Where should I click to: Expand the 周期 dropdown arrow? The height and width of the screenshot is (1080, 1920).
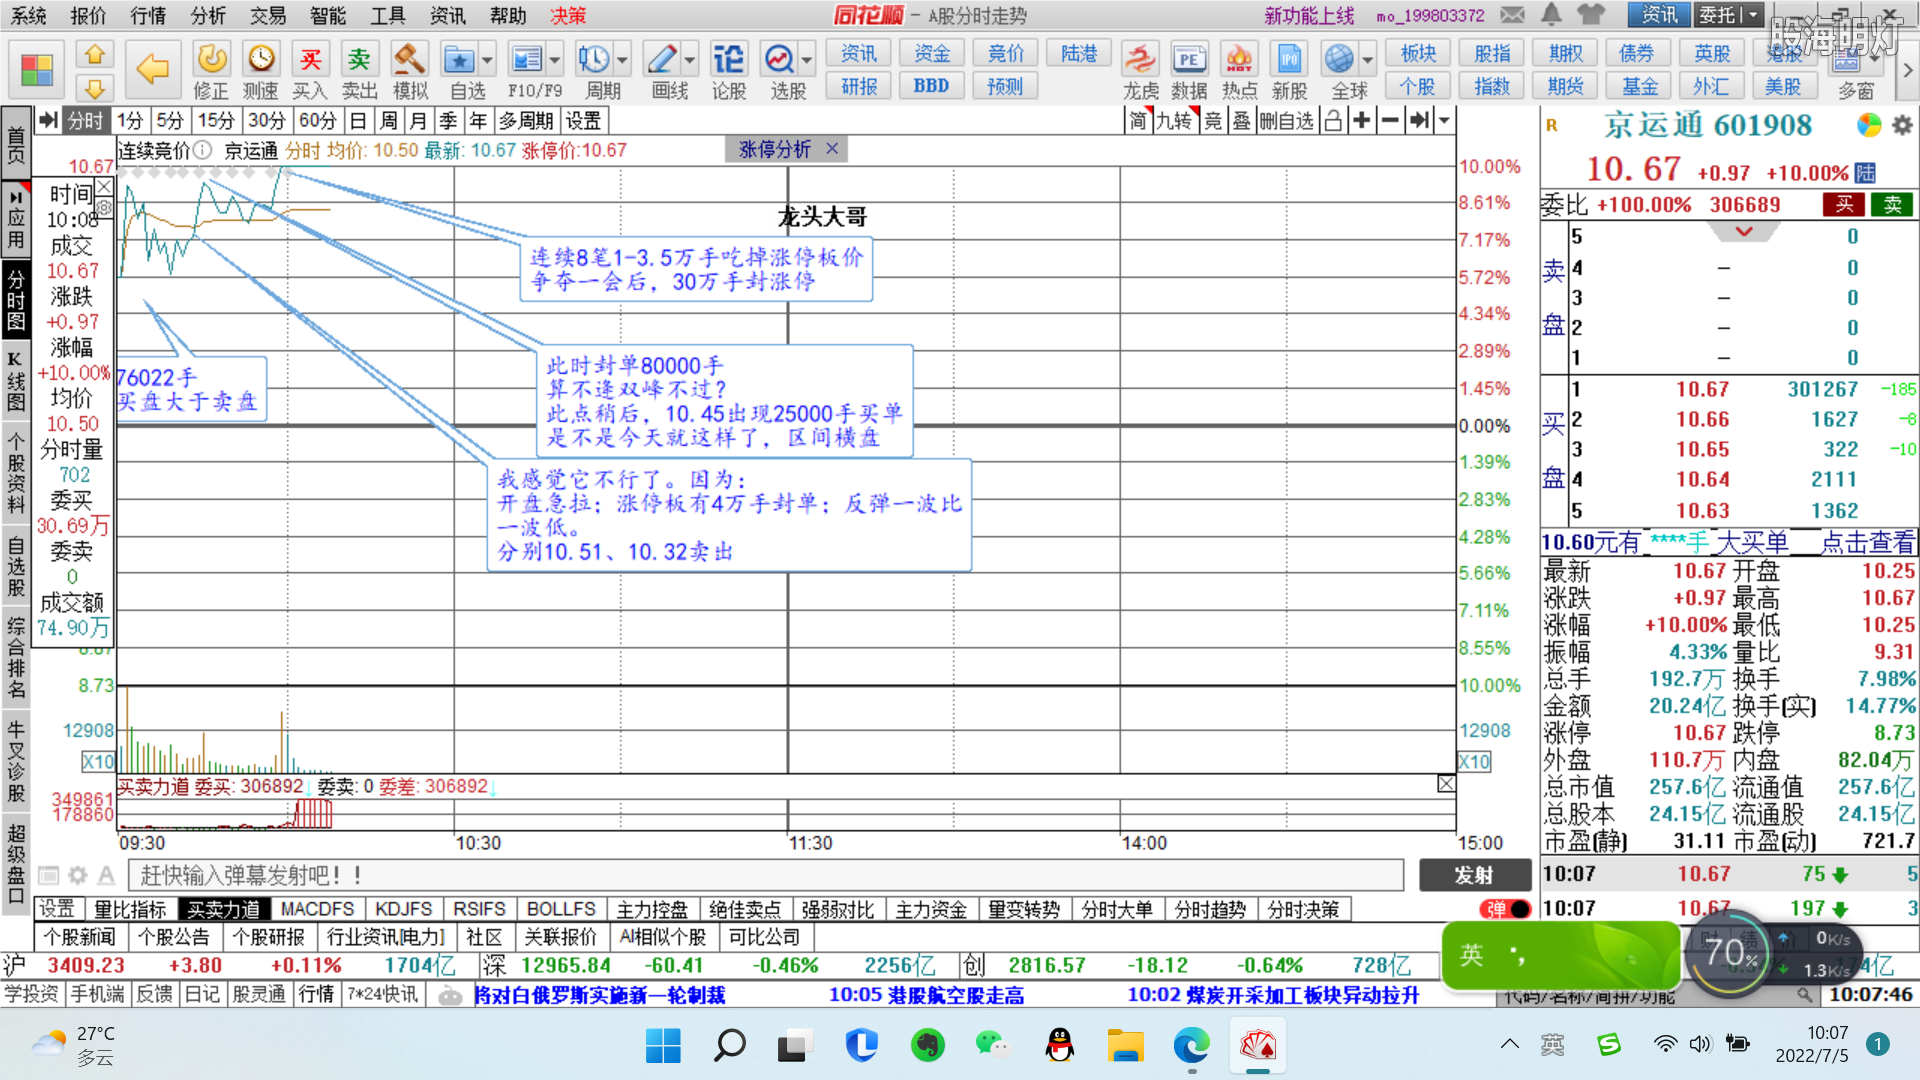622,60
